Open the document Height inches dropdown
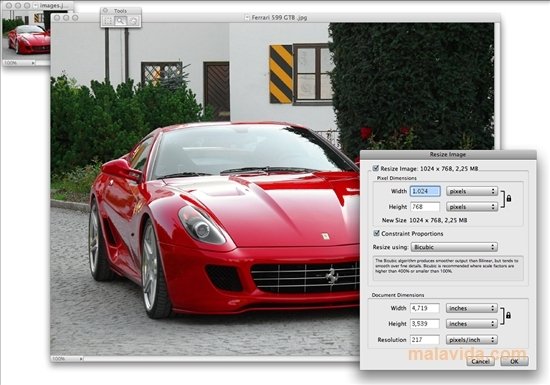 click(x=472, y=324)
